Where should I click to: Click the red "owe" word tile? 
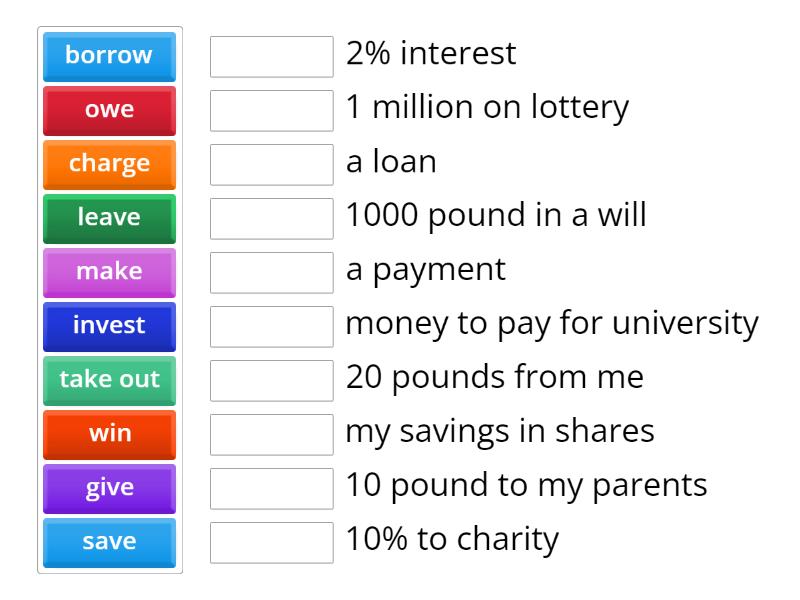pyautogui.click(x=109, y=111)
